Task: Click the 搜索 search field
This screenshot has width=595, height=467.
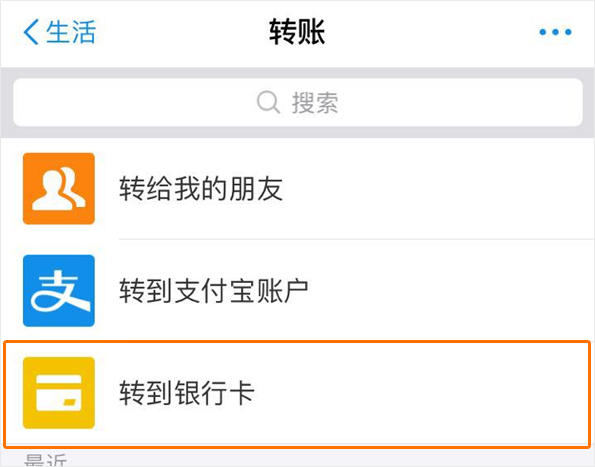Action: [x=298, y=102]
